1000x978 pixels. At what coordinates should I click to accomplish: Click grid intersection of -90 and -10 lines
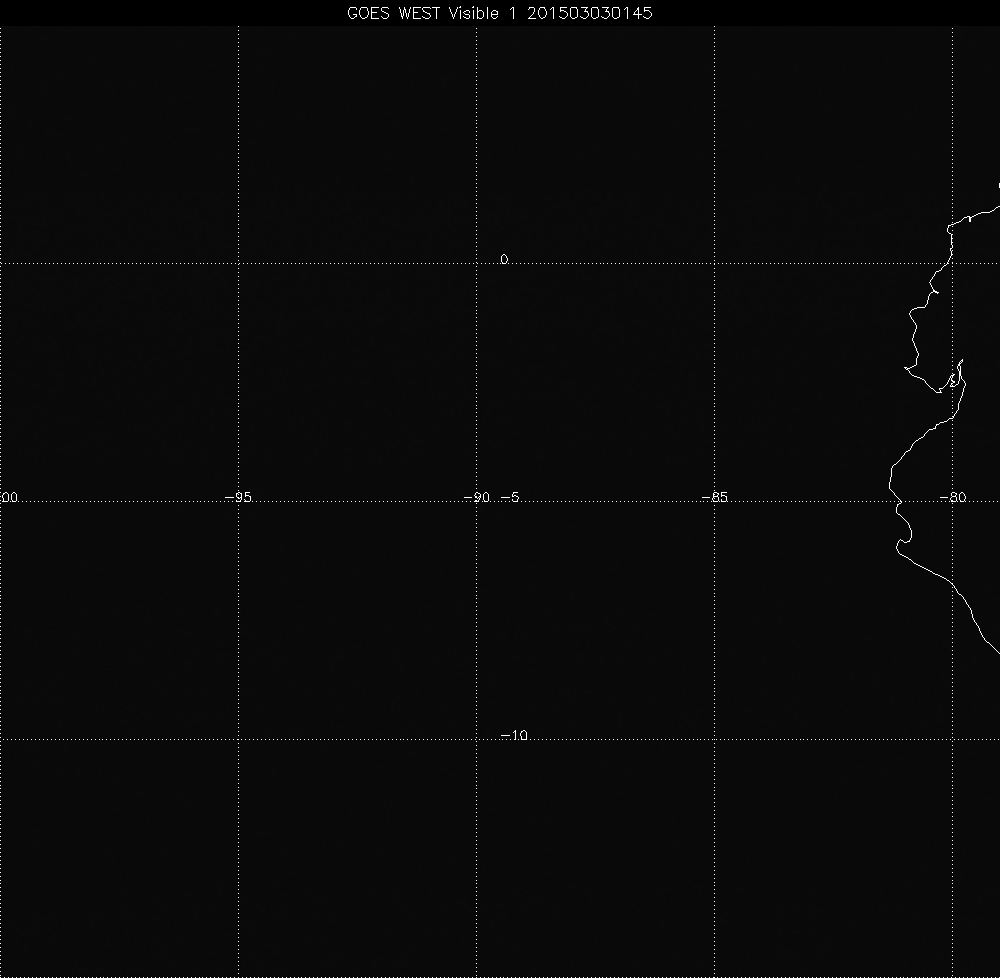pos(477,740)
